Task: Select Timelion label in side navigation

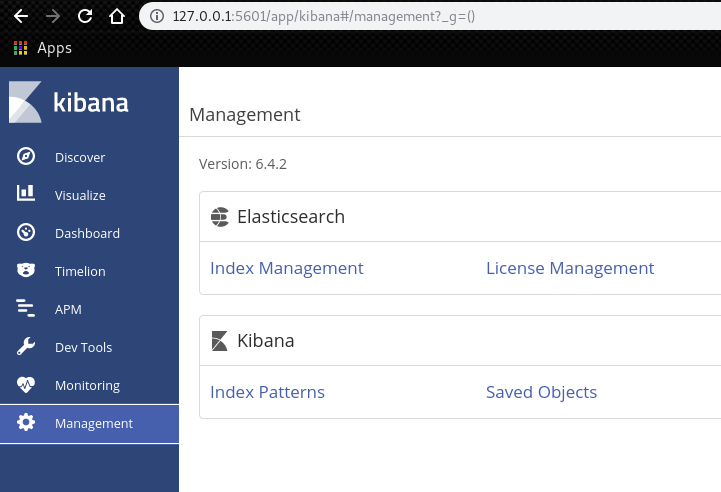Action: pos(80,271)
